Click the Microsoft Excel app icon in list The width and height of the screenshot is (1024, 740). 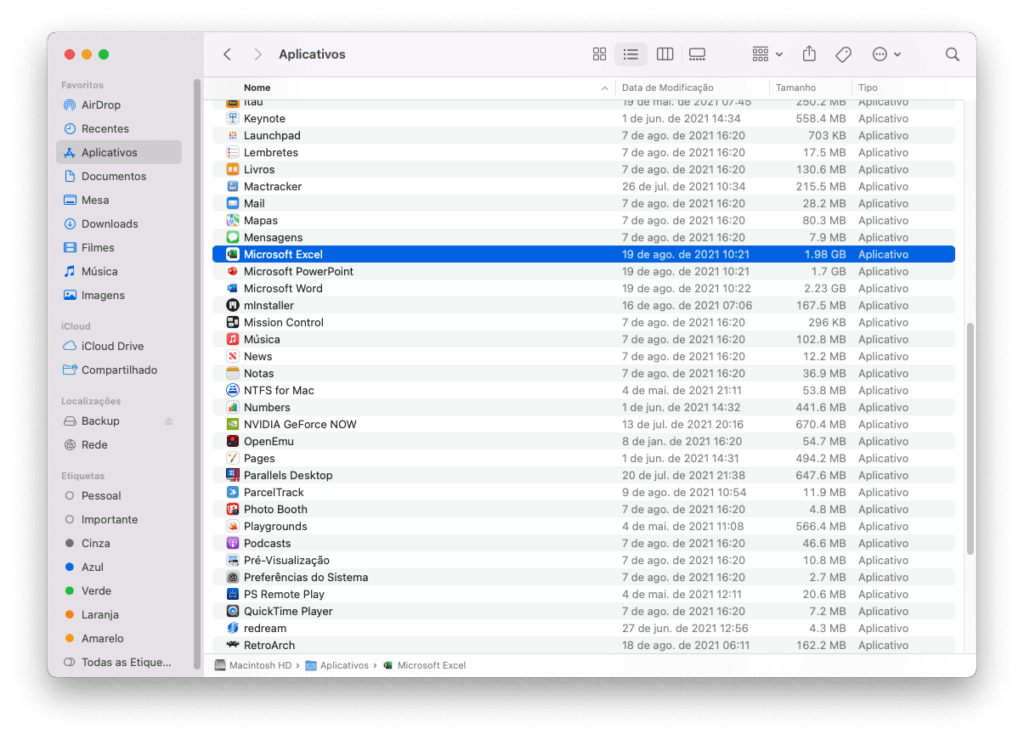232,254
